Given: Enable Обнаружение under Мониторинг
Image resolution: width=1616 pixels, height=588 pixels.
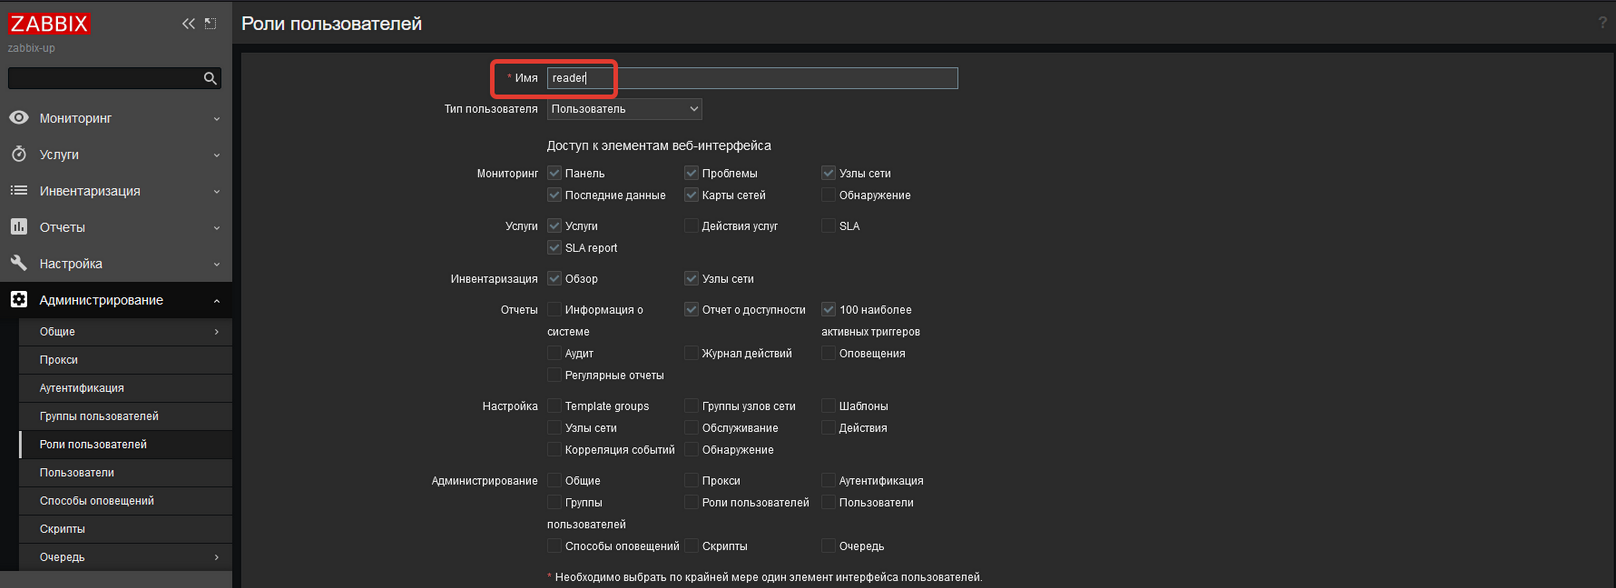Looking at the screenshot, I should pyautogui.click(x=828, y=195).
